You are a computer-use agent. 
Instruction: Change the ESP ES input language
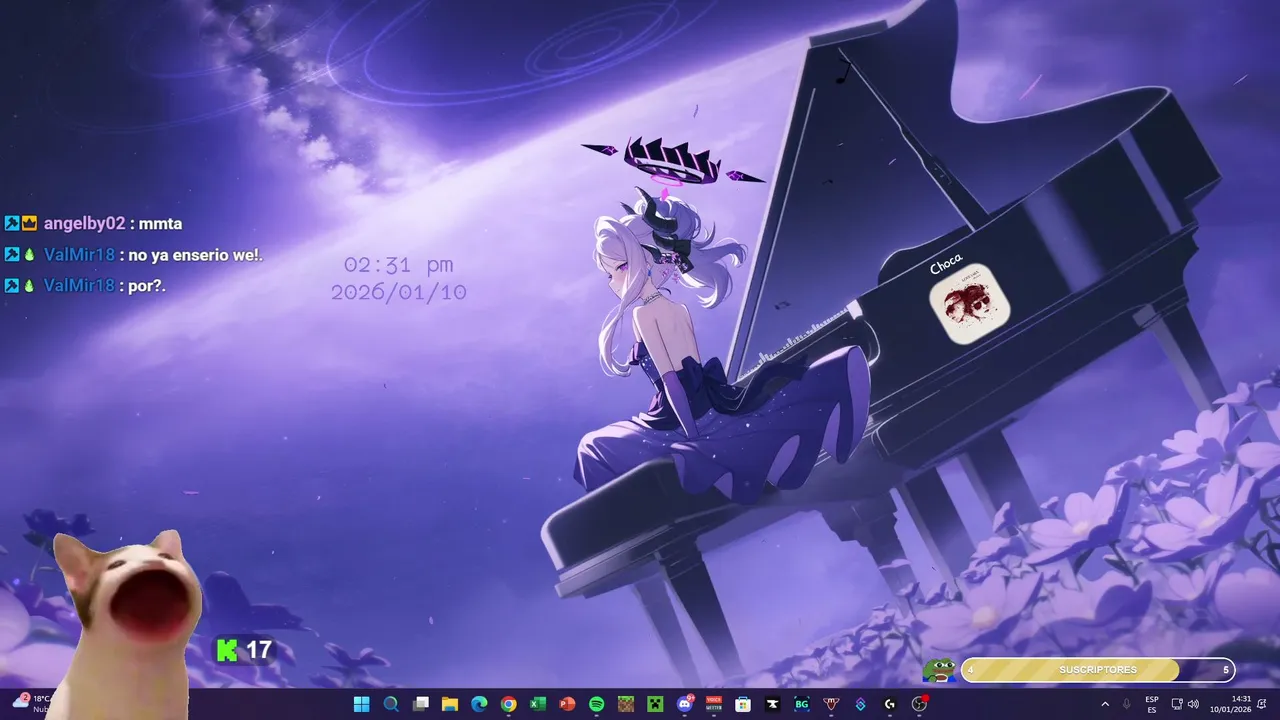[1152, 704]
